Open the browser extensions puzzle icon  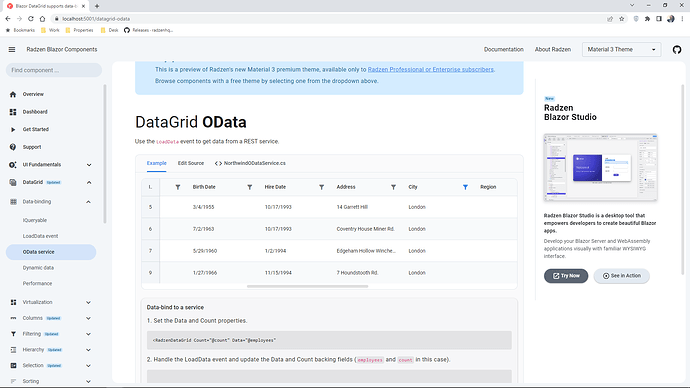[647, 19]
